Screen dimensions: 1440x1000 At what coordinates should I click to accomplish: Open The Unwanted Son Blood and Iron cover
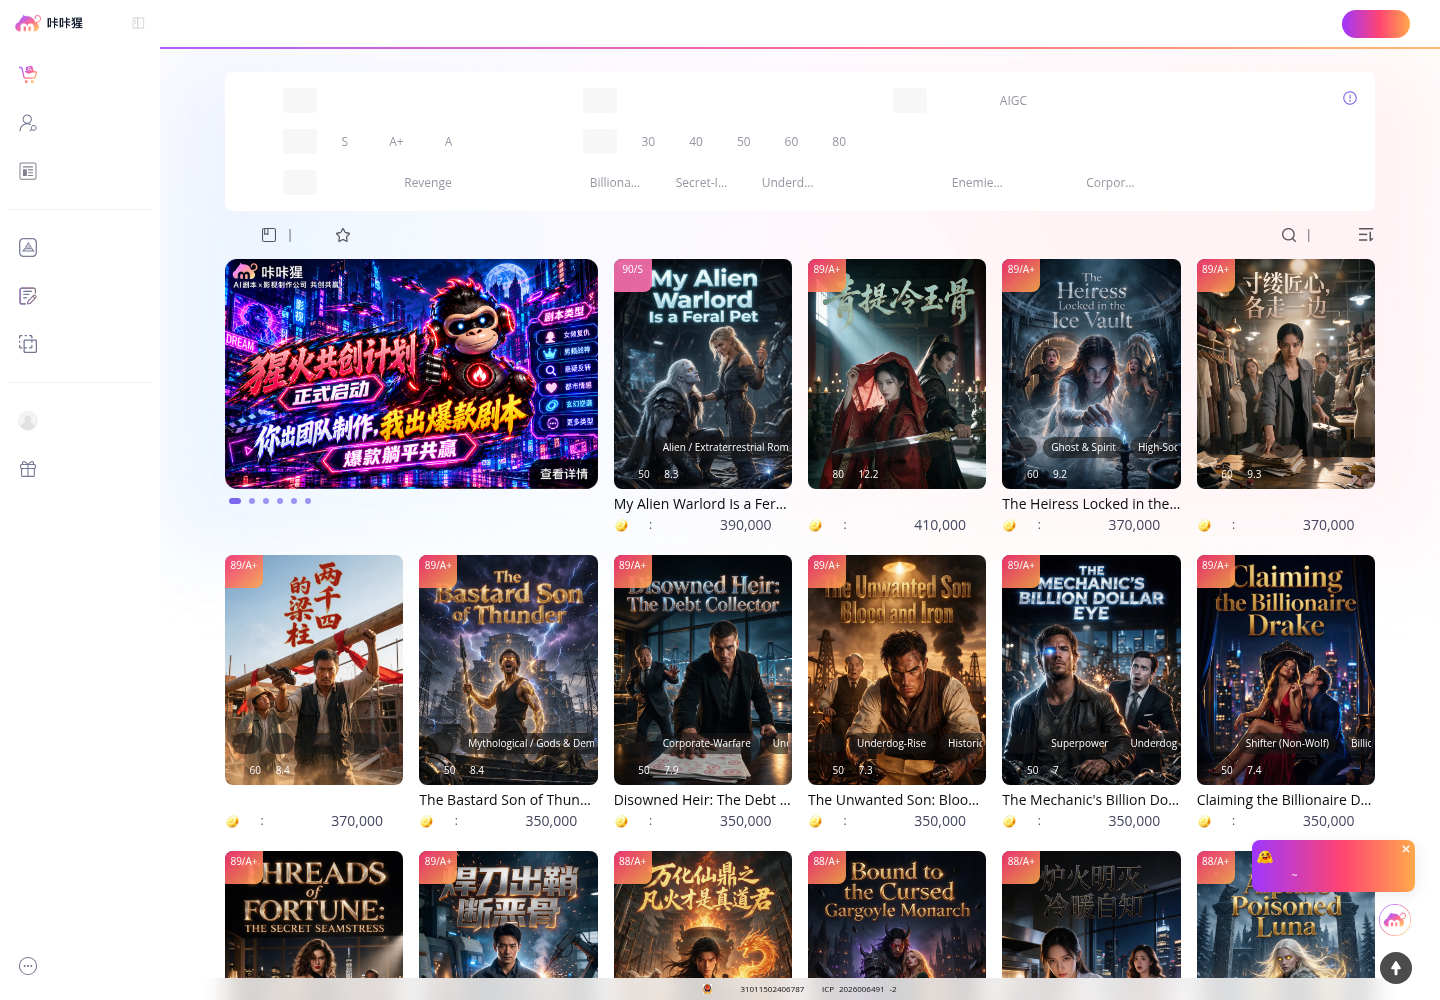pos(897,670)
